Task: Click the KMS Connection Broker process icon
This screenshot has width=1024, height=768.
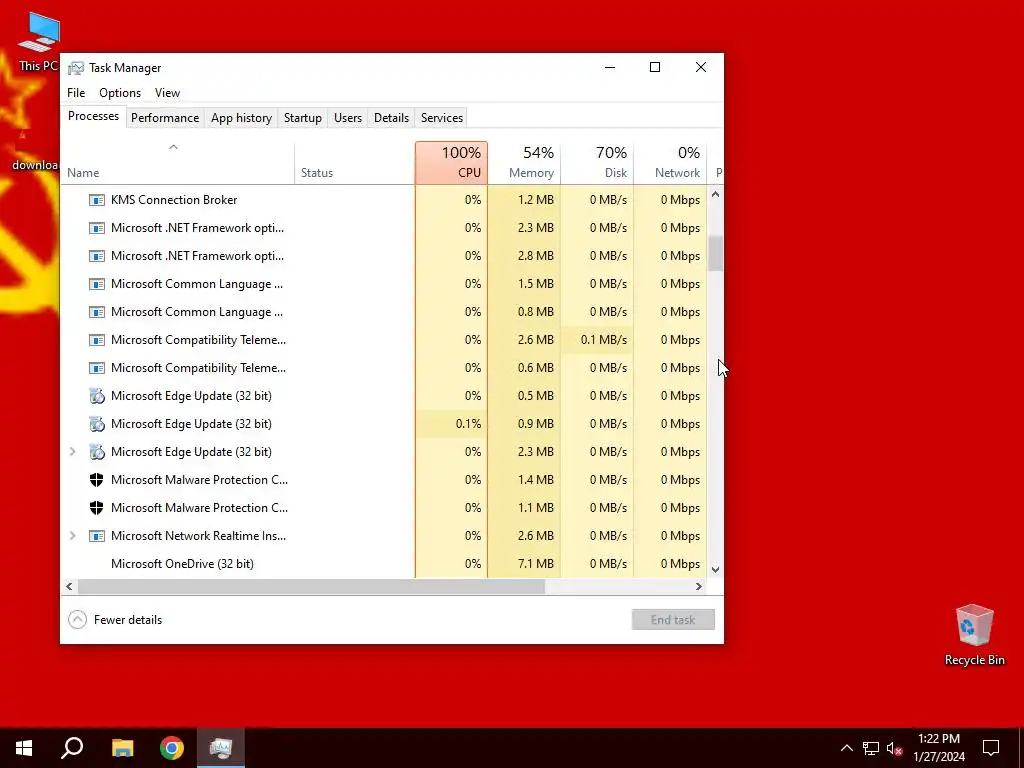Action: (97, 200)
